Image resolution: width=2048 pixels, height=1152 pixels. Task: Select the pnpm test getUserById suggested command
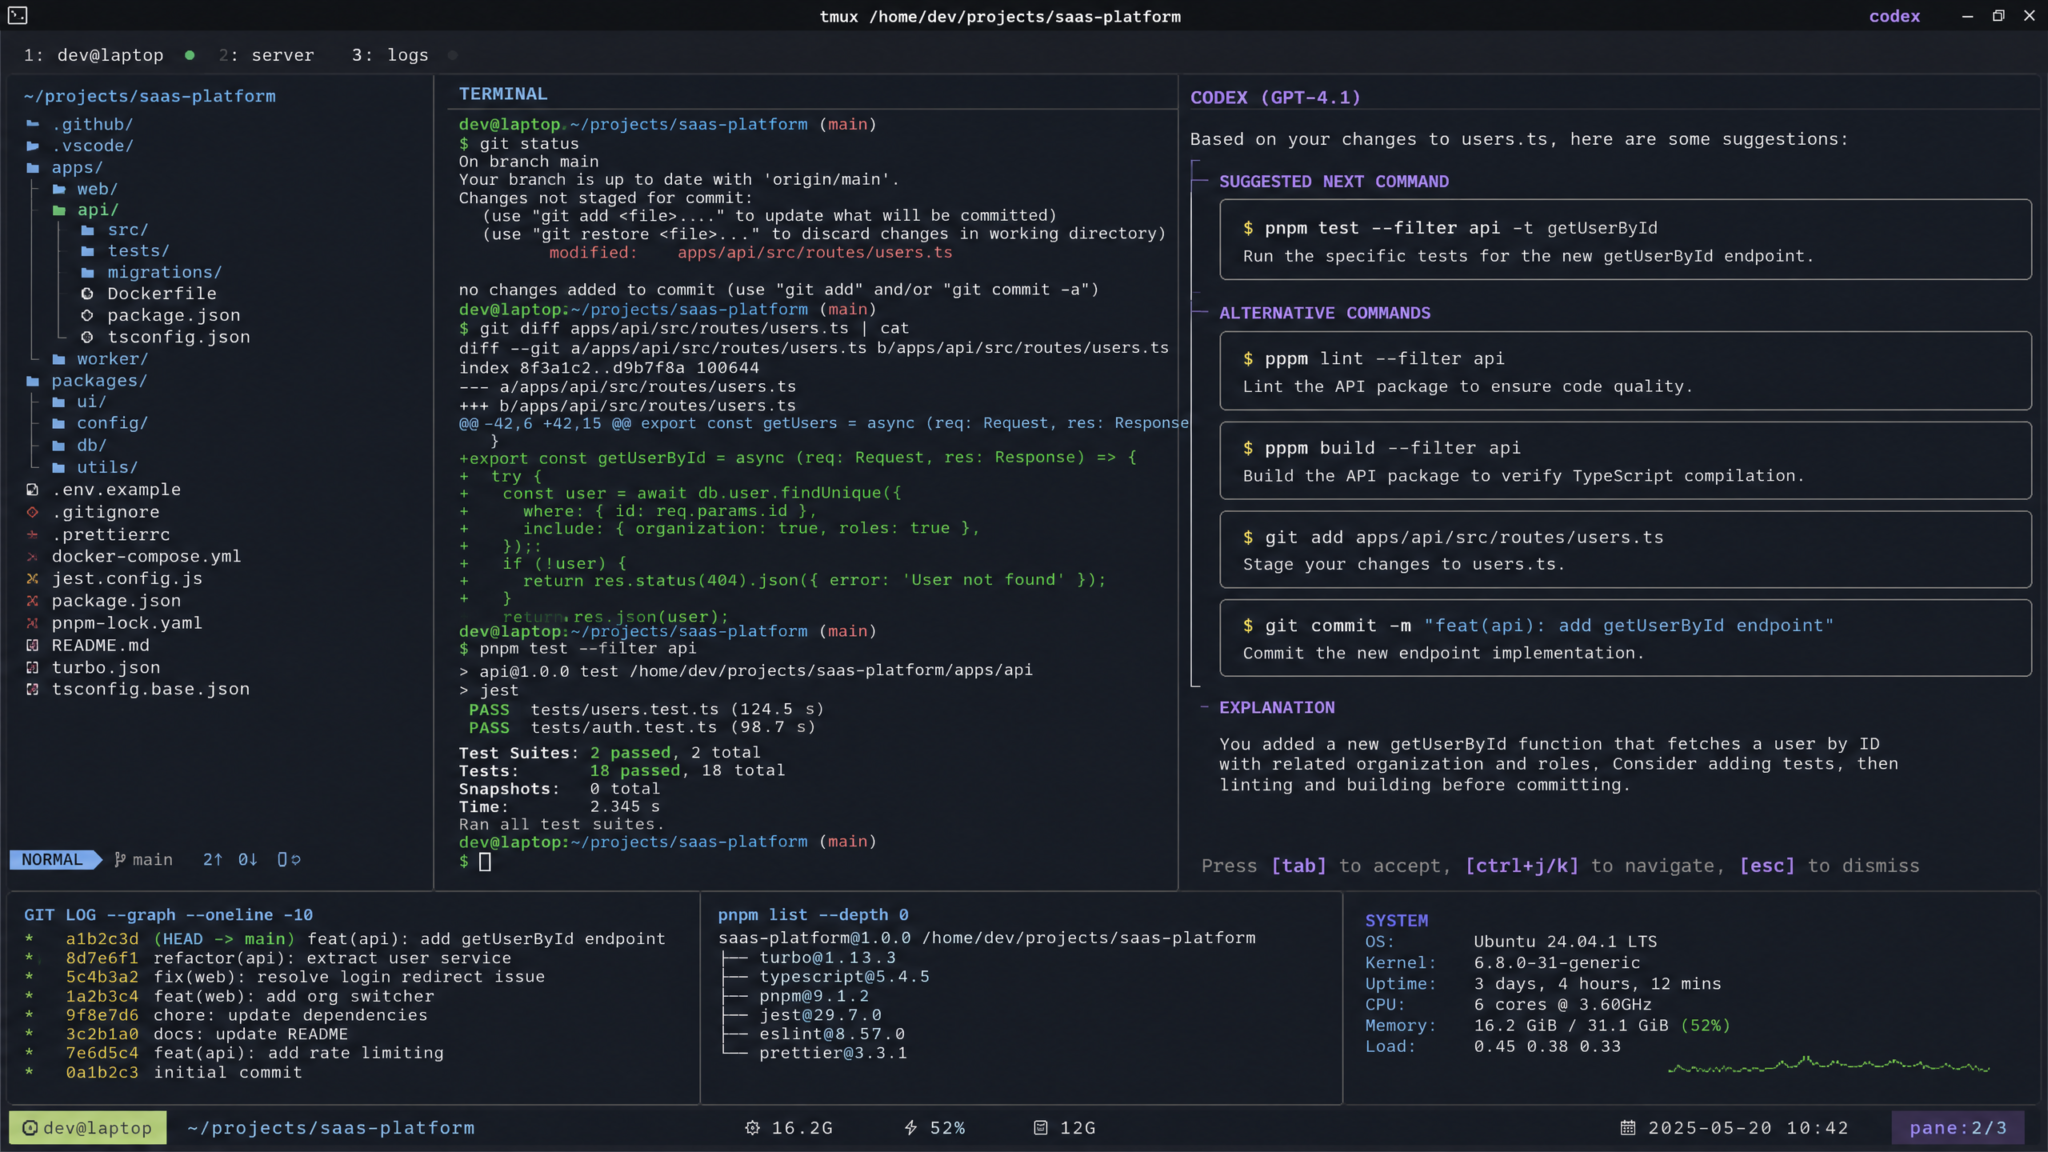1625,240
